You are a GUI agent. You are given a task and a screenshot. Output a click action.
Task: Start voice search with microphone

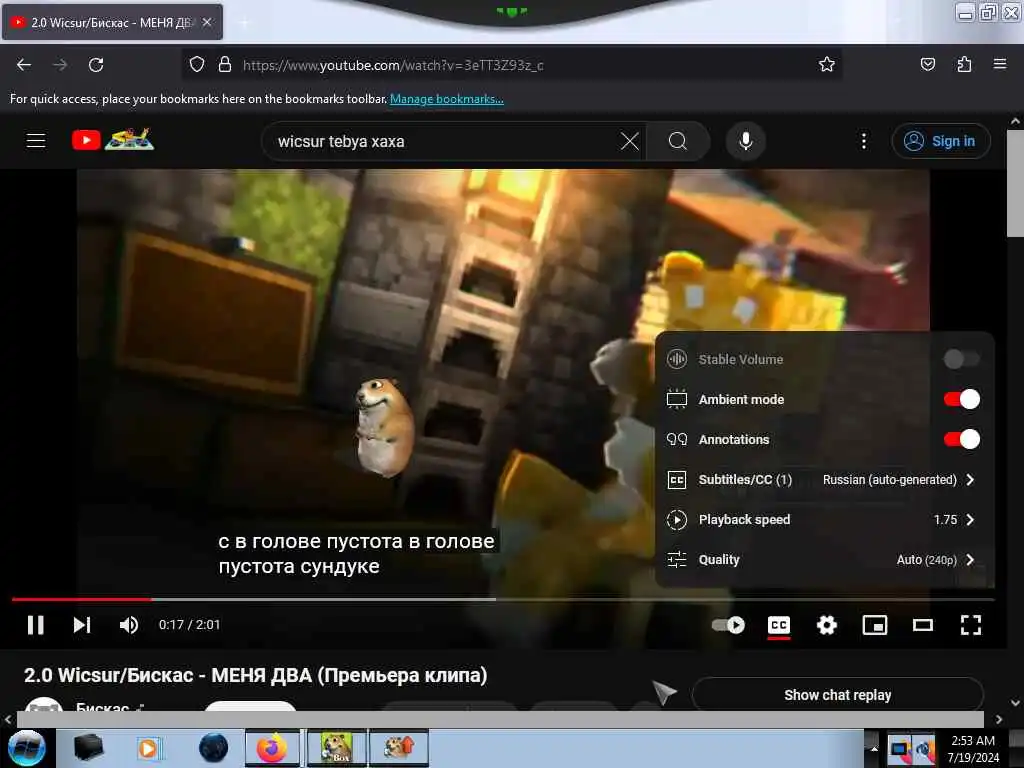(745, 141)
